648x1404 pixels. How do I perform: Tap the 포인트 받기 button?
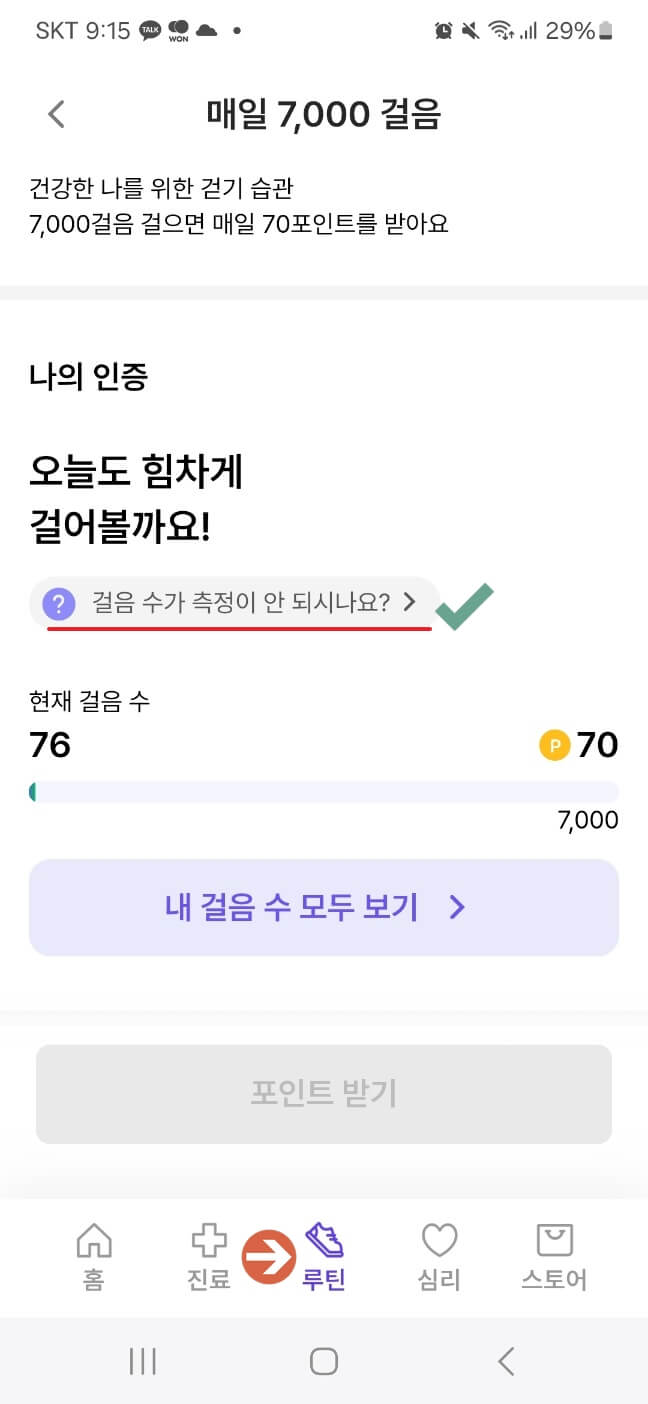[324, 1094]
